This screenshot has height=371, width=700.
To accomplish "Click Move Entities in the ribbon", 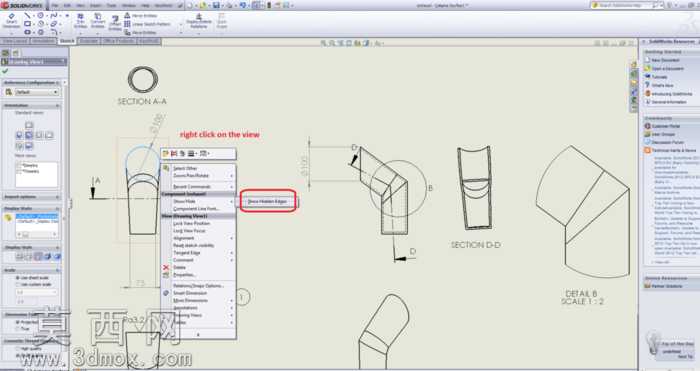I will pos(140,33).
